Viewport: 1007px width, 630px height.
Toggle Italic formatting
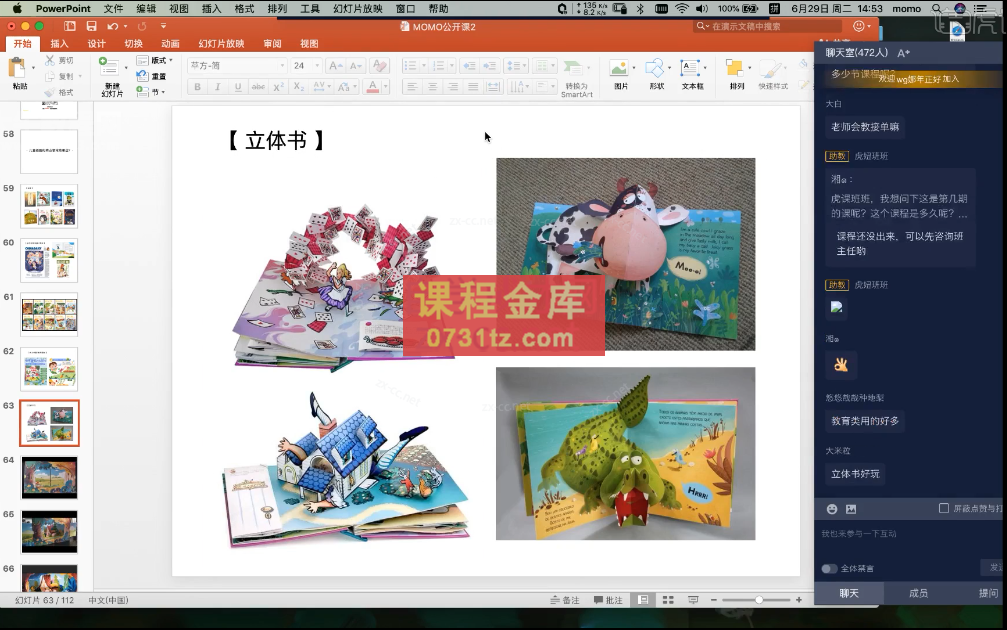(x=218, y=87)
